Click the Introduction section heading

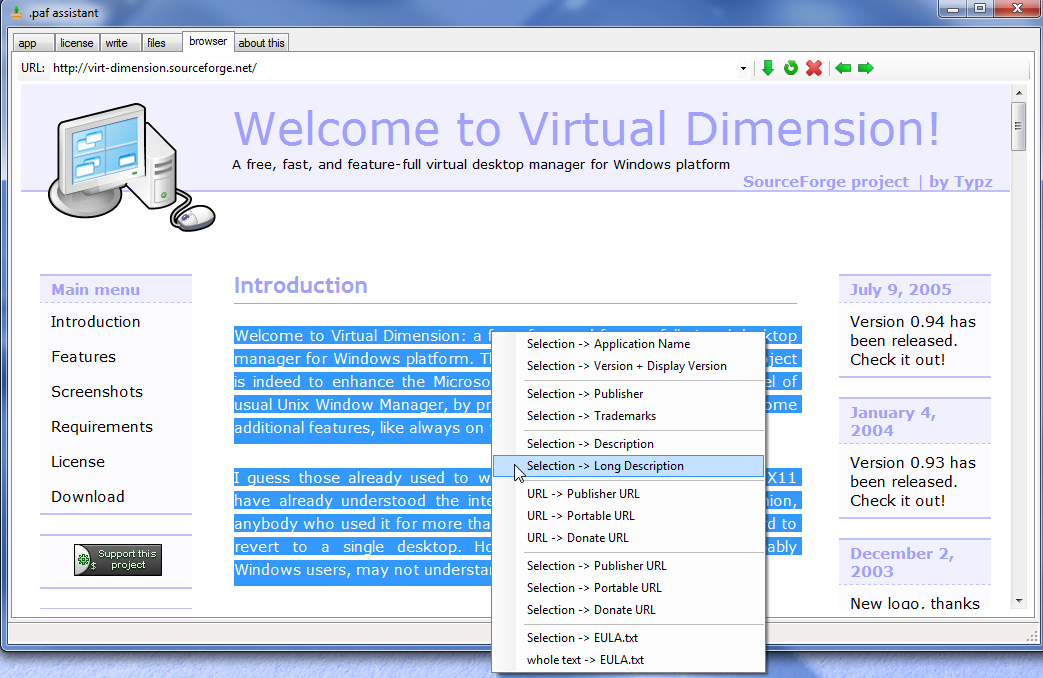click(x=301, y=285)
